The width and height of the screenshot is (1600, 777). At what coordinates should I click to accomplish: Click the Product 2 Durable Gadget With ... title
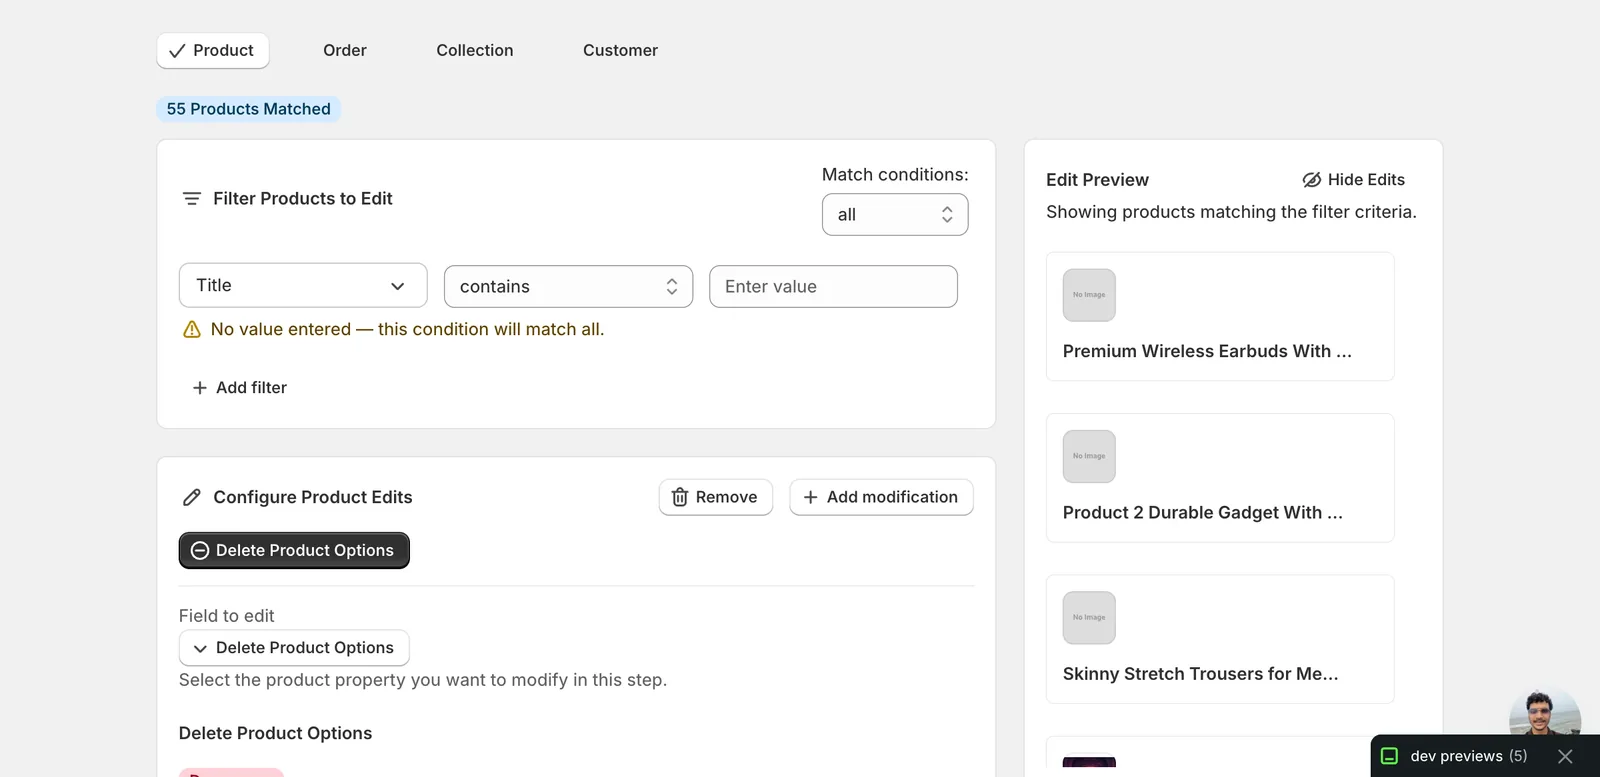(1203, 513)
